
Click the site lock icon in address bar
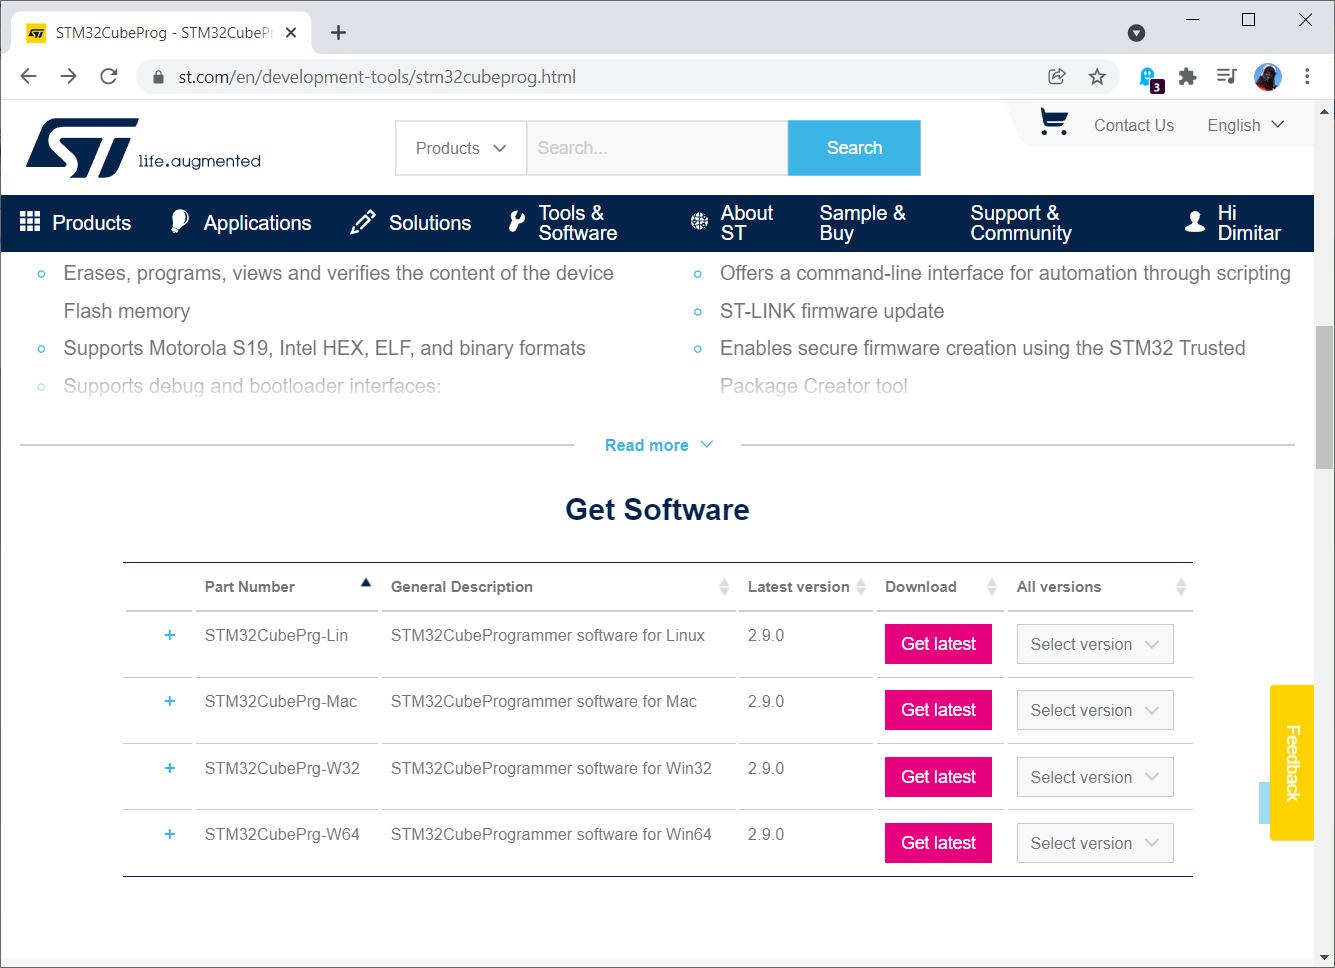tap(158, 77)
